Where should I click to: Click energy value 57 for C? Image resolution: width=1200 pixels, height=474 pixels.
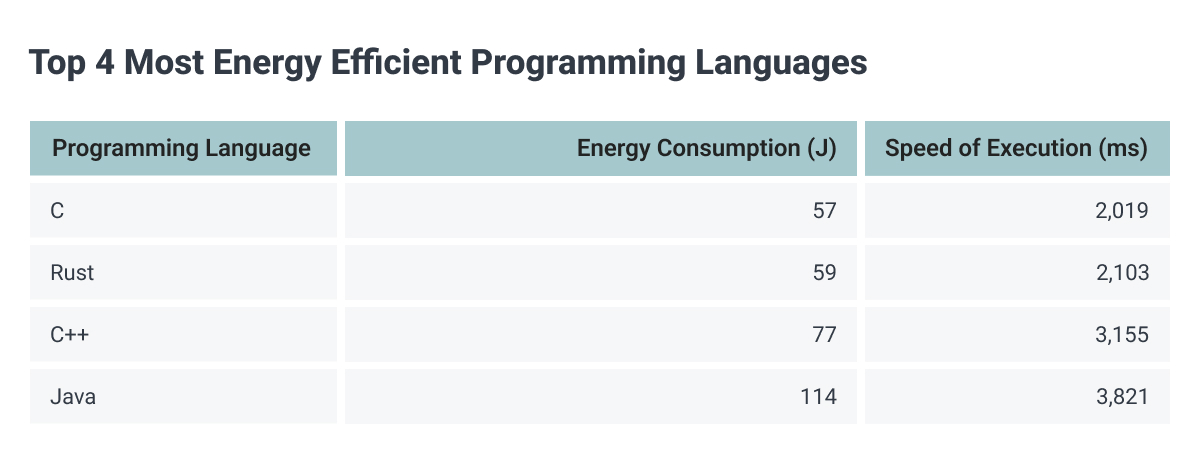point(601,210)
